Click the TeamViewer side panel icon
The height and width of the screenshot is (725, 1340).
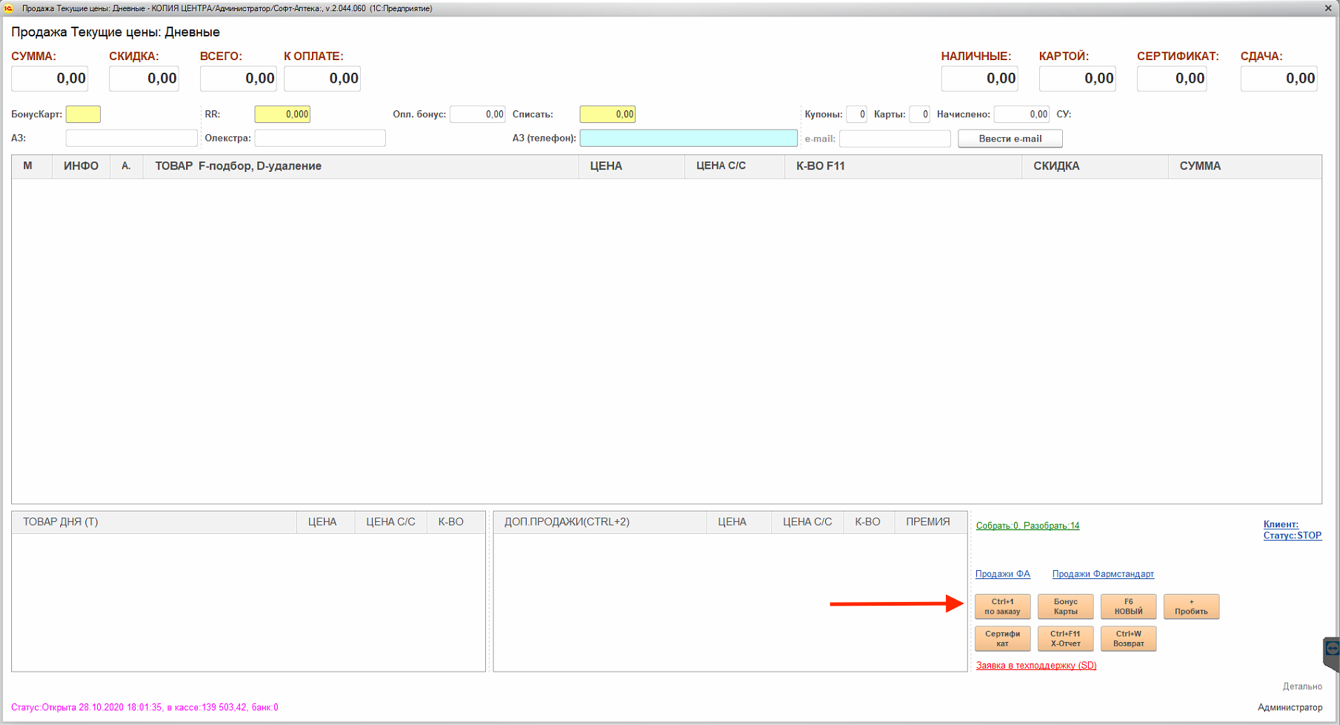pos(1331,651)
